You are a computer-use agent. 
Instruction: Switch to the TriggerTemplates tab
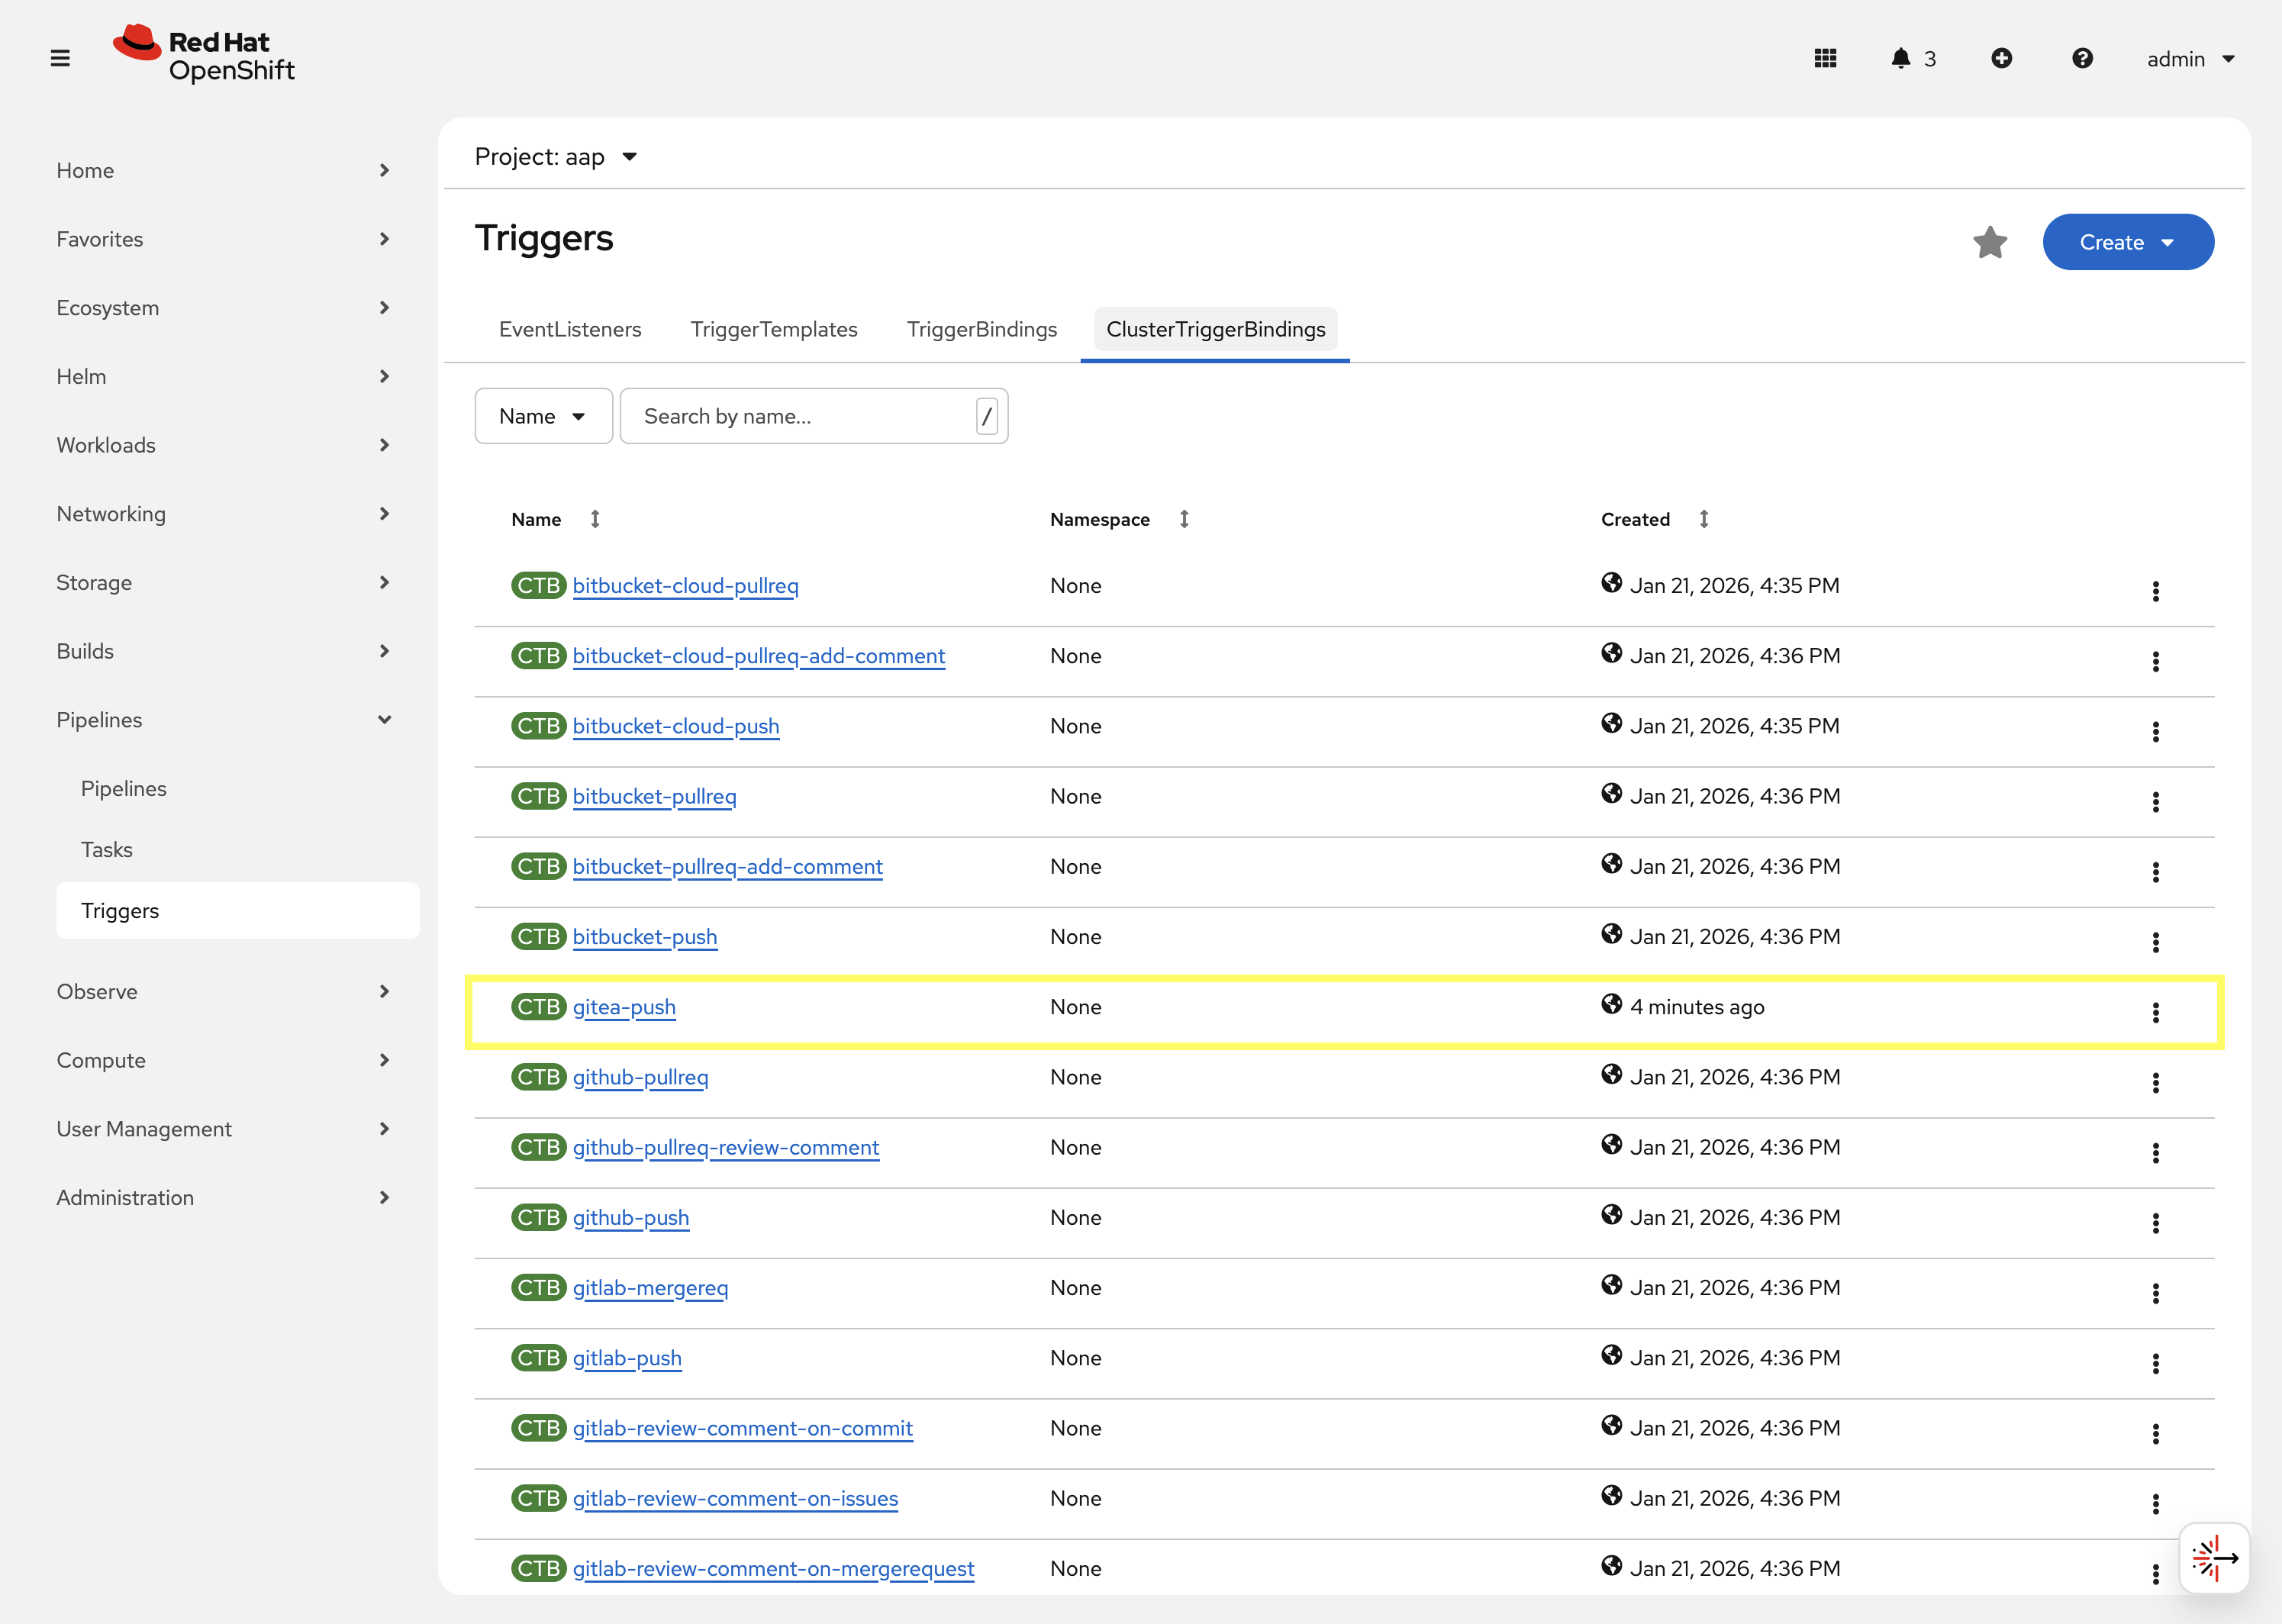click(x=773, y=329)
